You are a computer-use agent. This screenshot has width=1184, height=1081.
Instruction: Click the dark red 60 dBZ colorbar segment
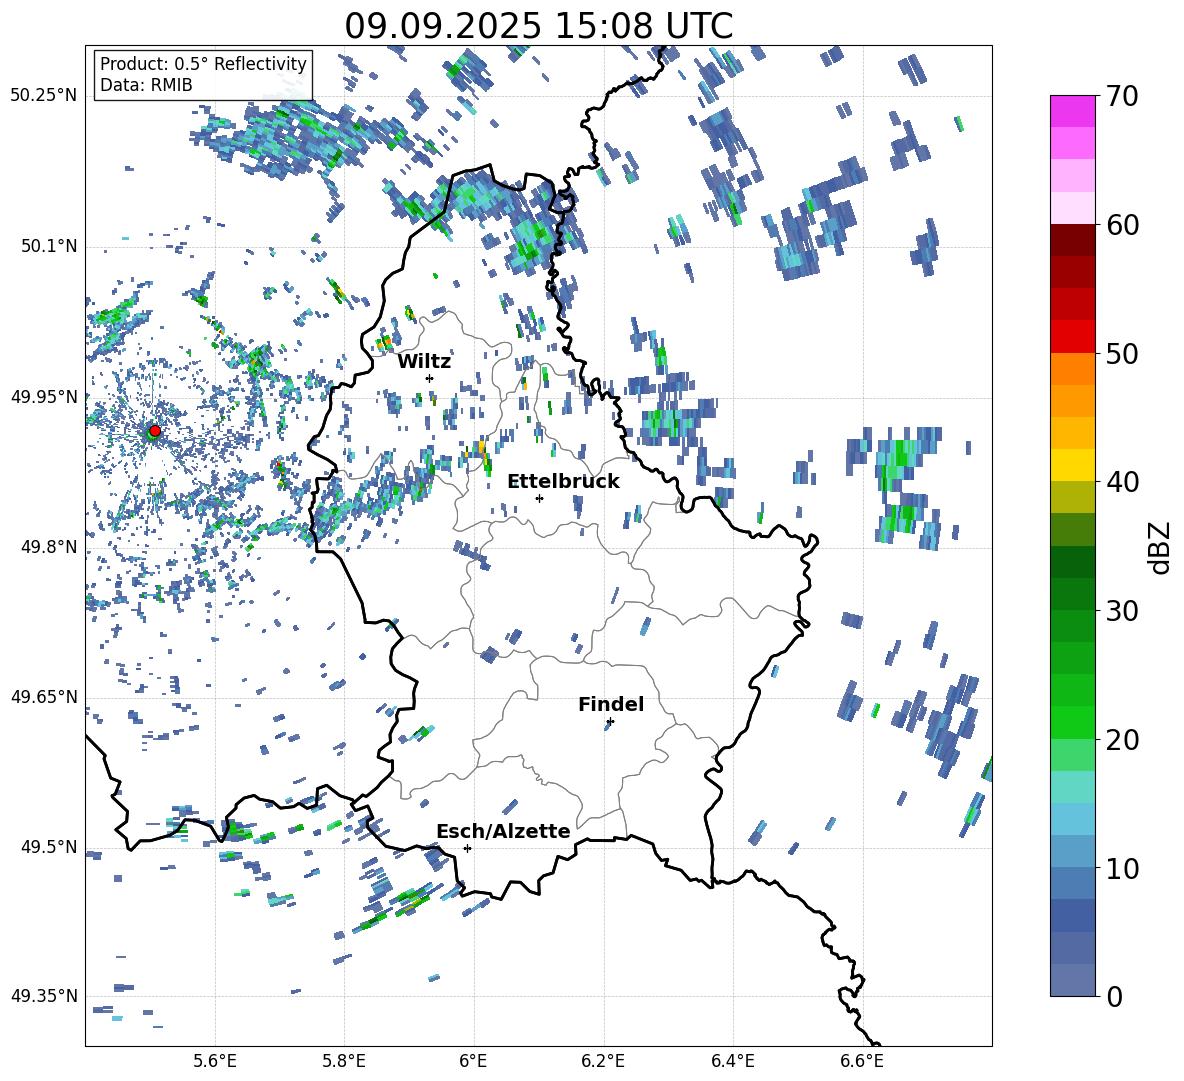(x=1072, y=240)
